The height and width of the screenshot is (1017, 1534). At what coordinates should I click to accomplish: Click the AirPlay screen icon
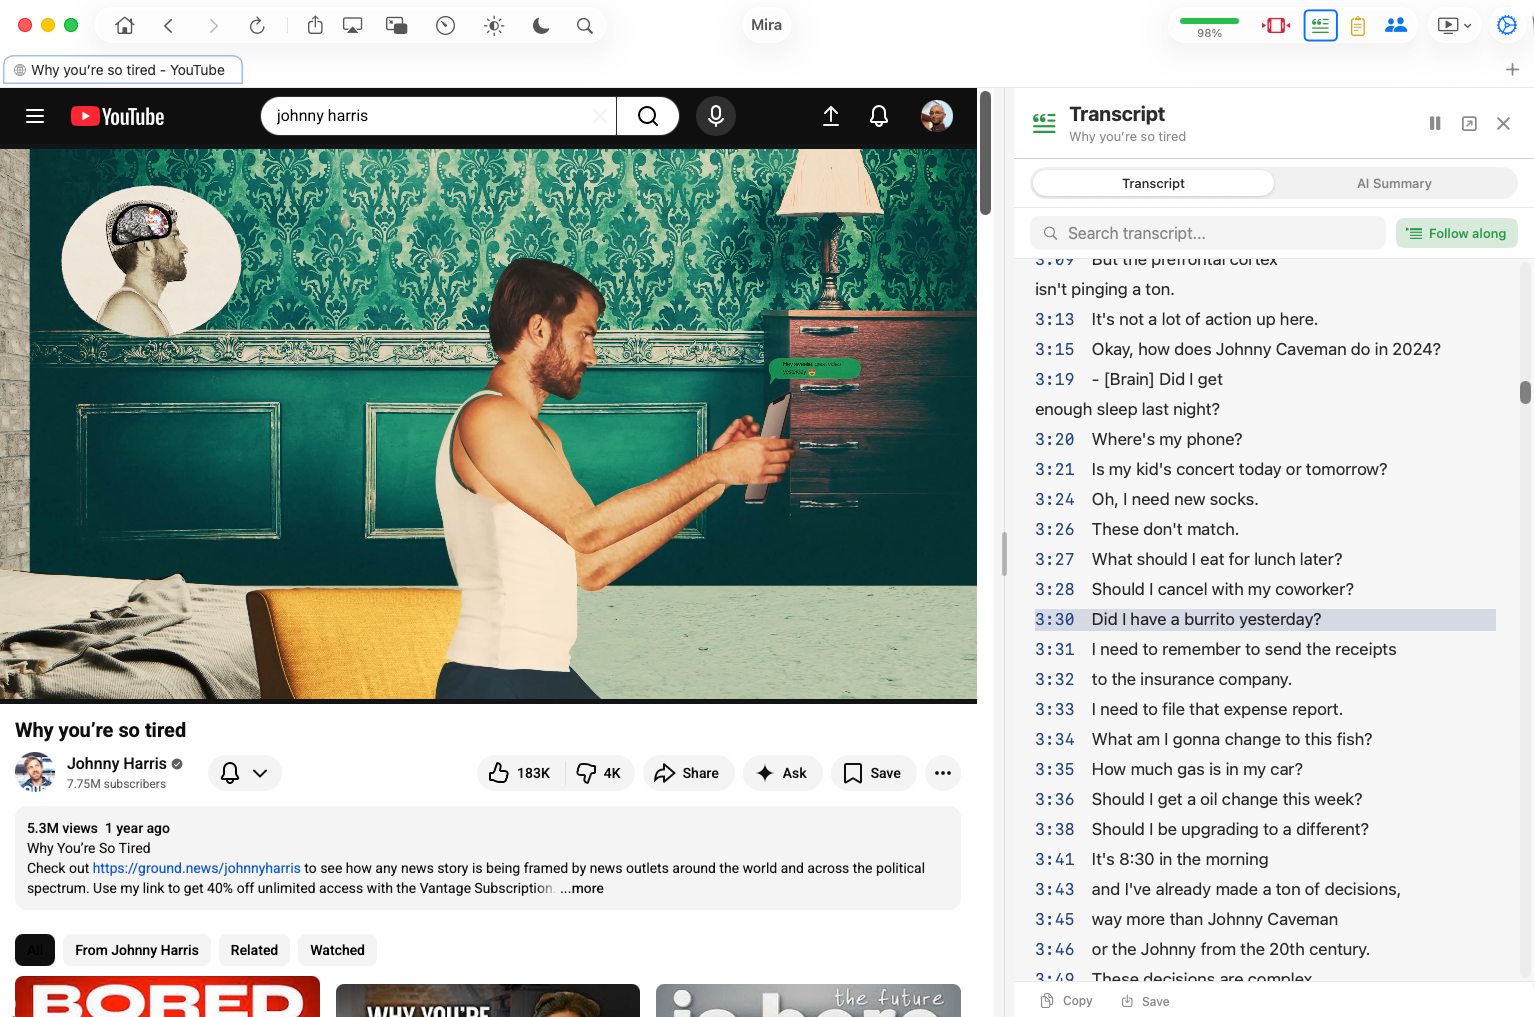tap(353, 26)
